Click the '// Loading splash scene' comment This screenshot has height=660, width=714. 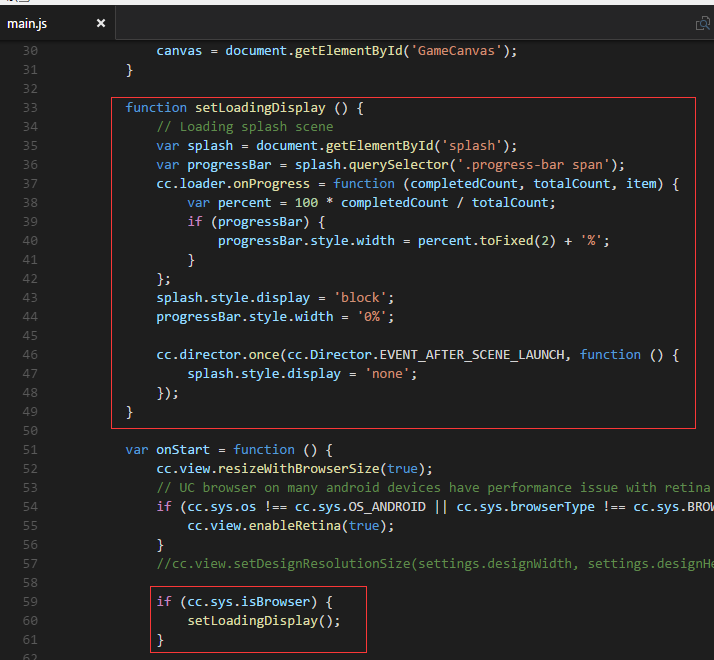click(x=245, y=126)
